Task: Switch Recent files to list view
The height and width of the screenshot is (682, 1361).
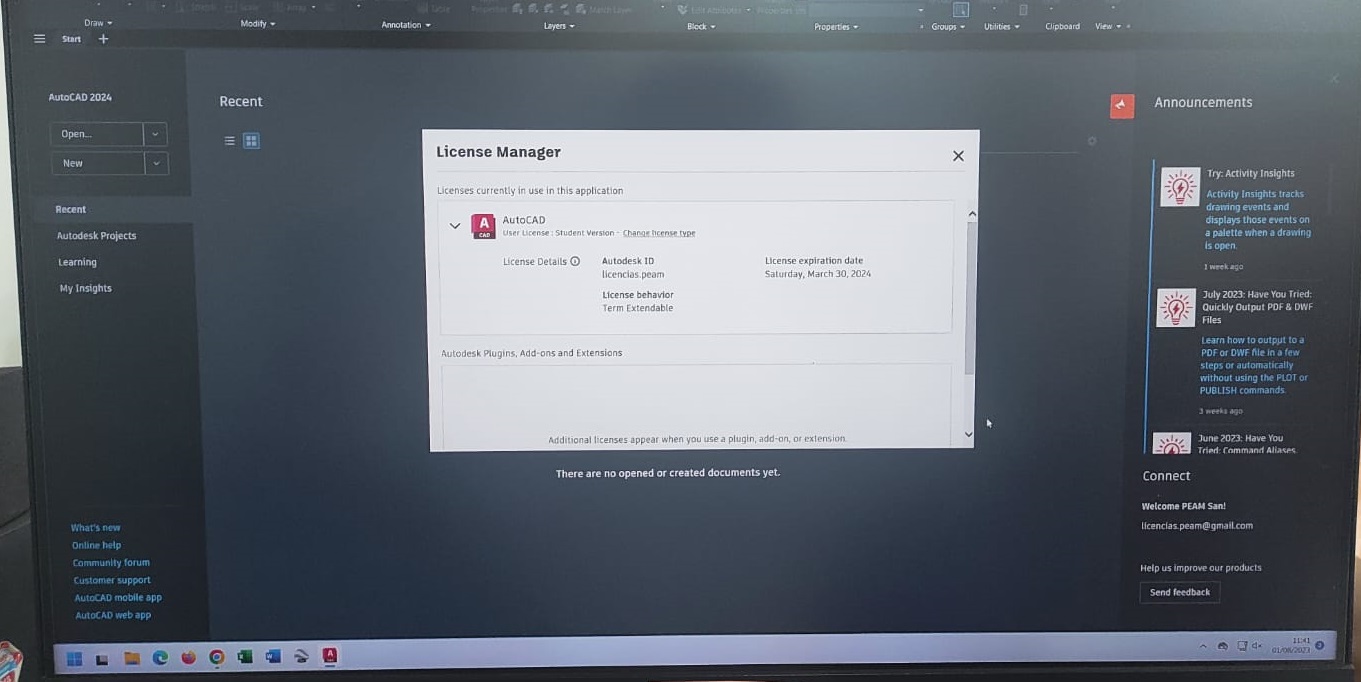Action: [x=229, y=141]
